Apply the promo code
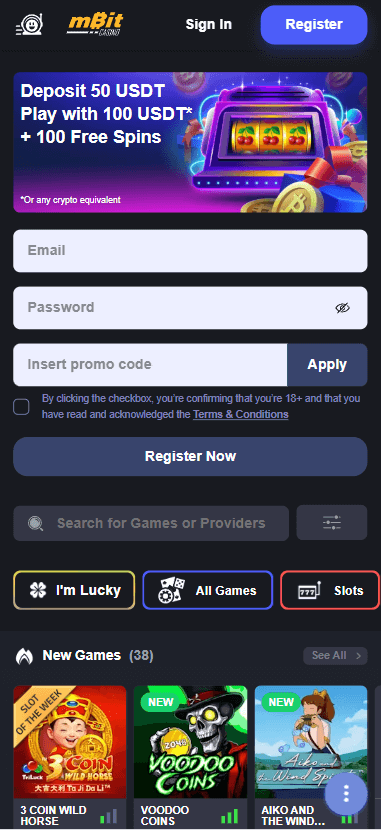381x830 pixels. click(x=327, y=365)
